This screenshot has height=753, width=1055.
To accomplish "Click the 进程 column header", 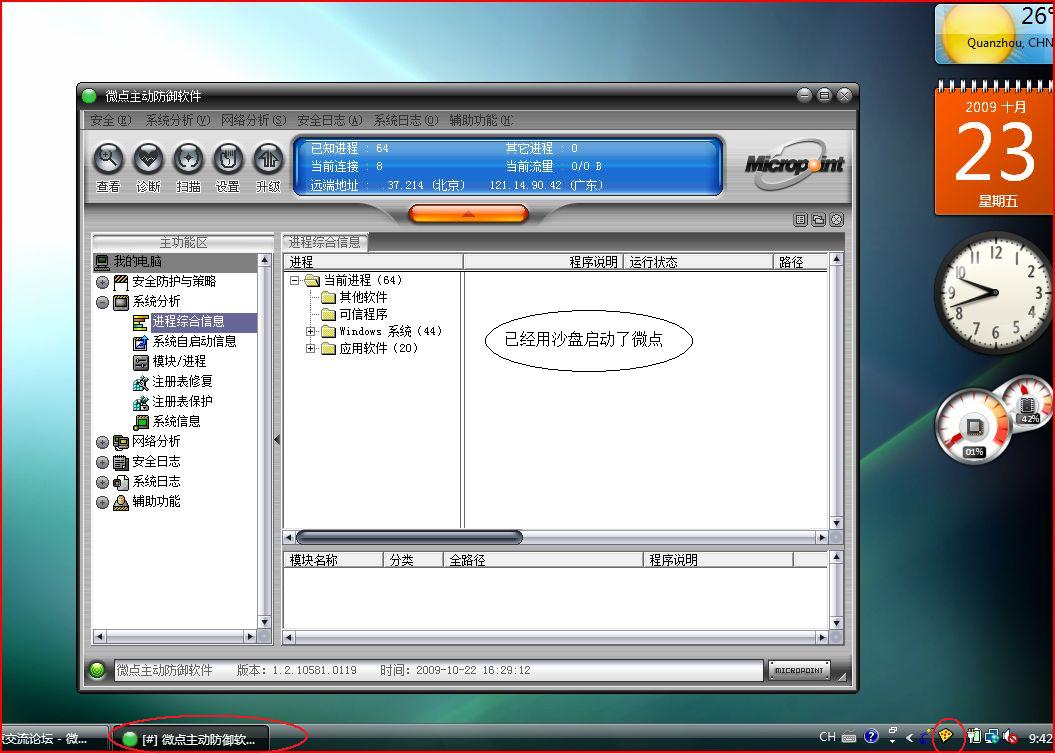I will [x=373, y=262].
